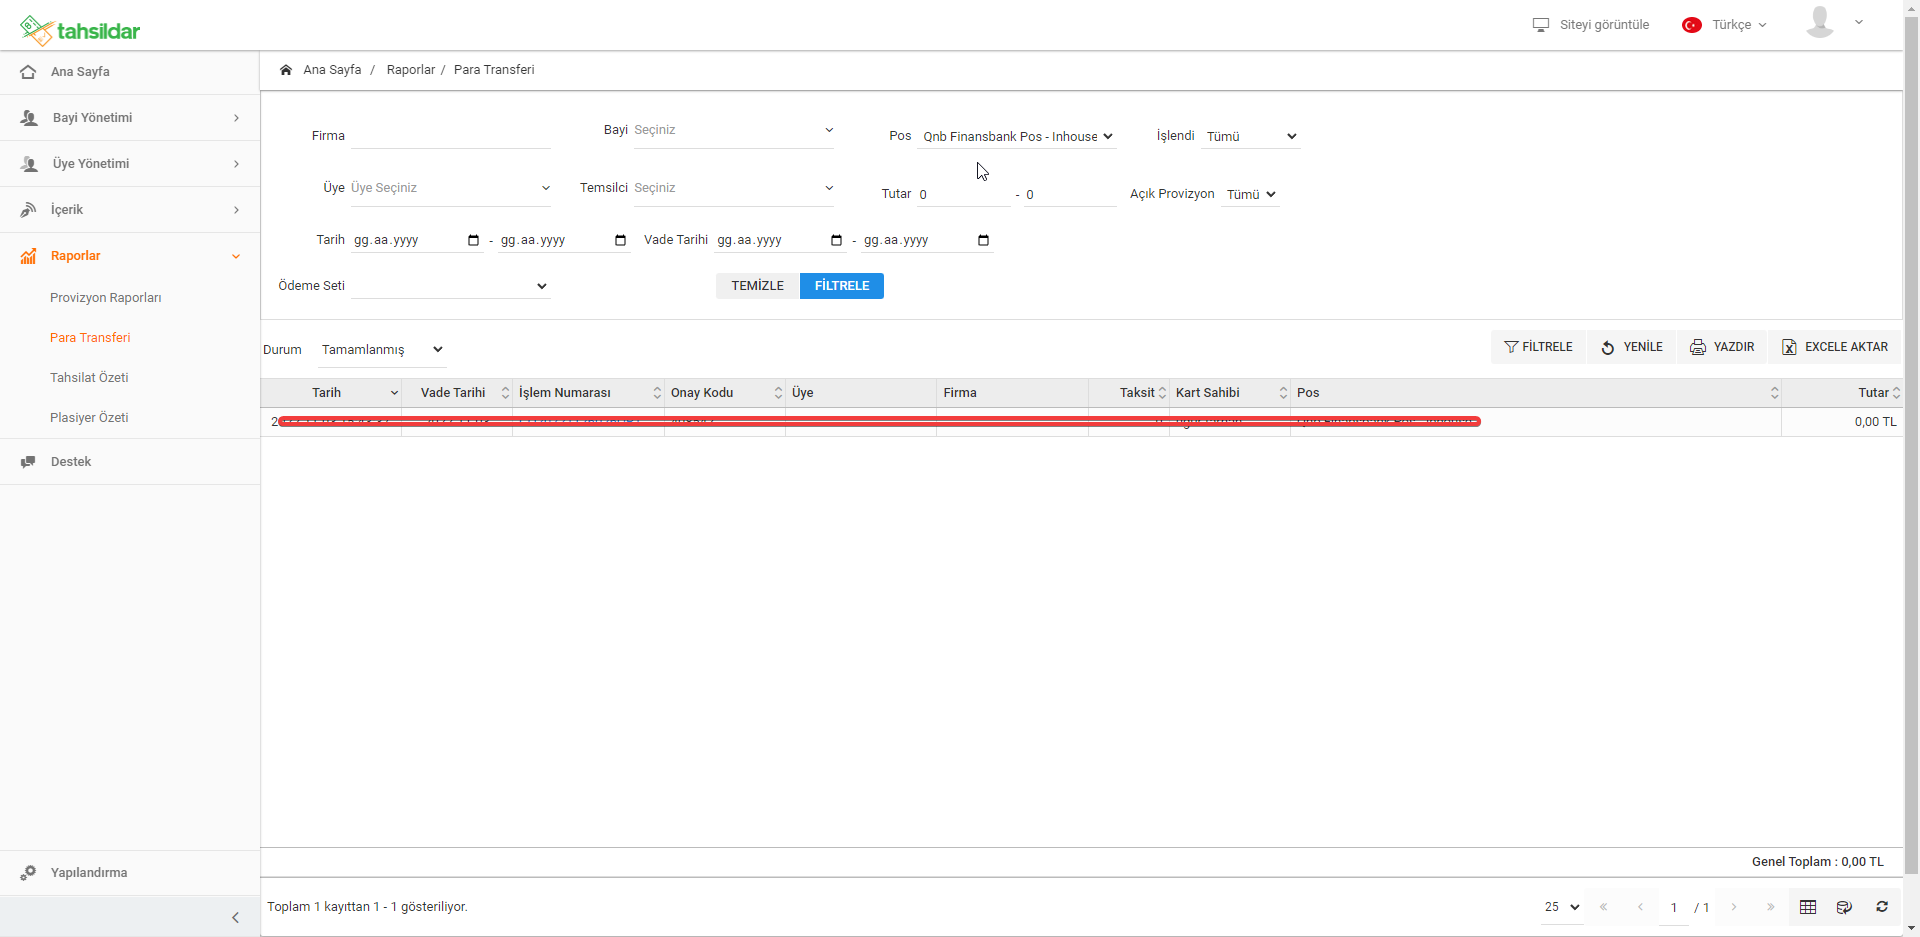Open the Pos dropdown Qnb Finansbank
The image size is (1920, 937).
pyautogui.click(x=1017, y=137)
